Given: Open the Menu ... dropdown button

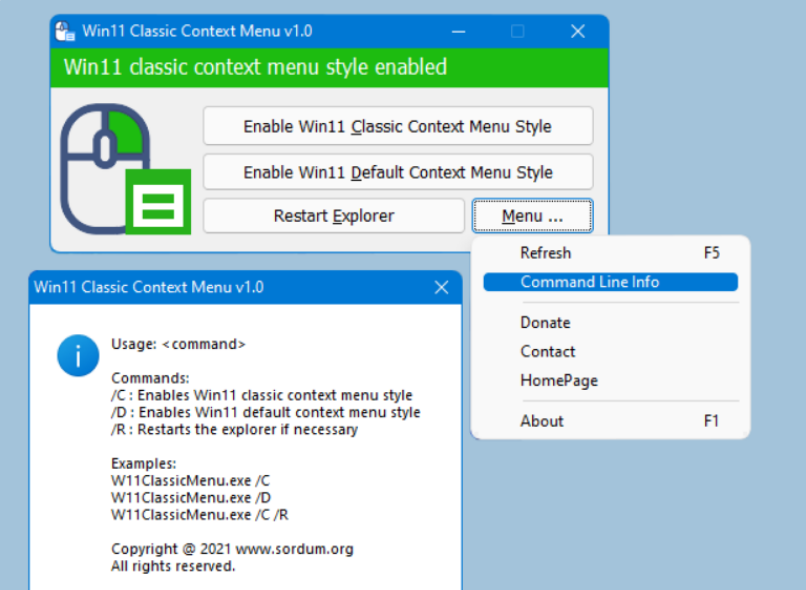Looking at the screenshot, I should click(x=532, y=216).
